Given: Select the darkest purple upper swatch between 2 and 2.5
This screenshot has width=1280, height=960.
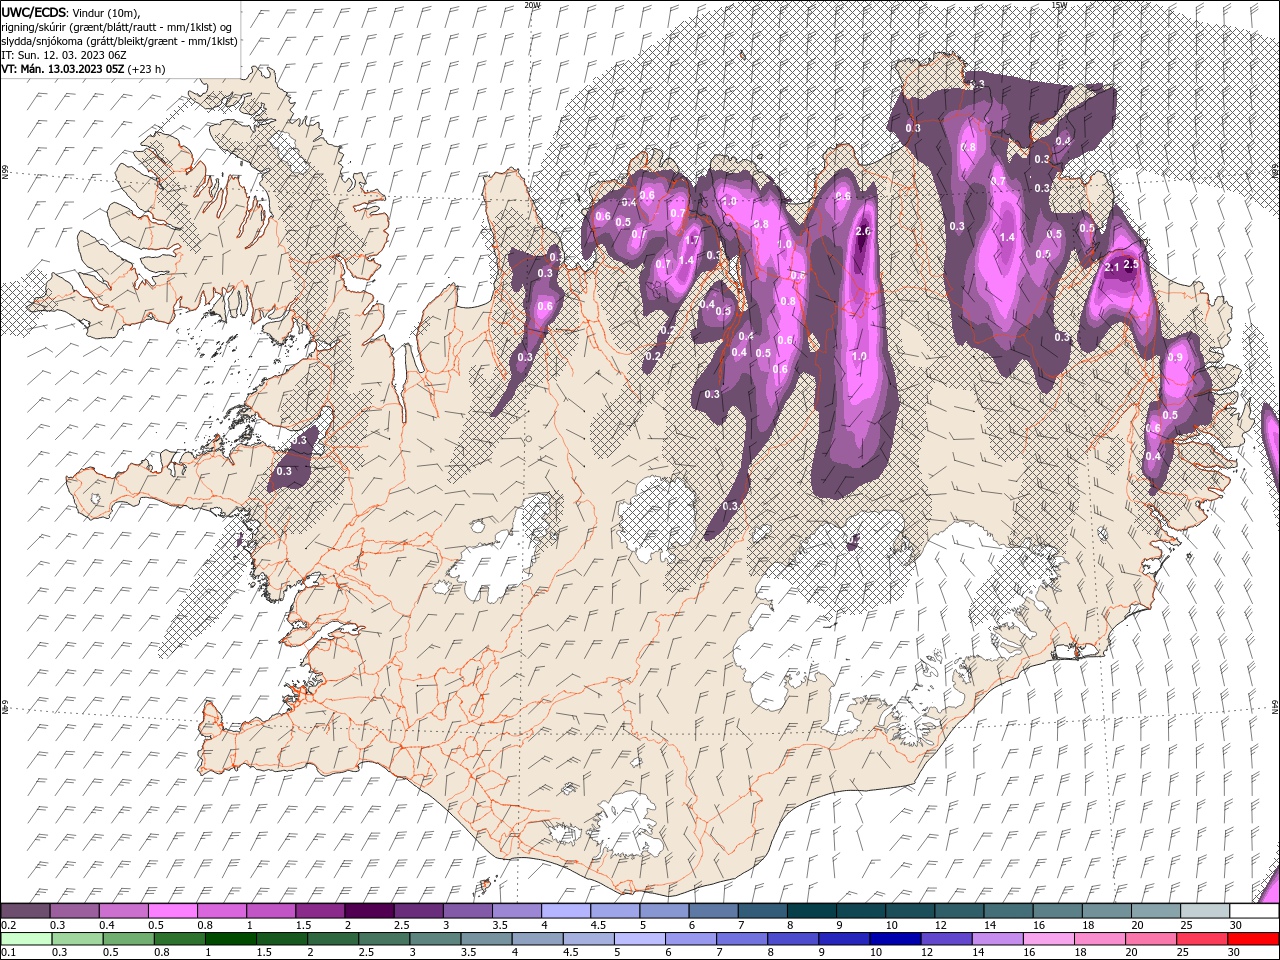Looking at the screenshot, I should click(x=369, y=911).
